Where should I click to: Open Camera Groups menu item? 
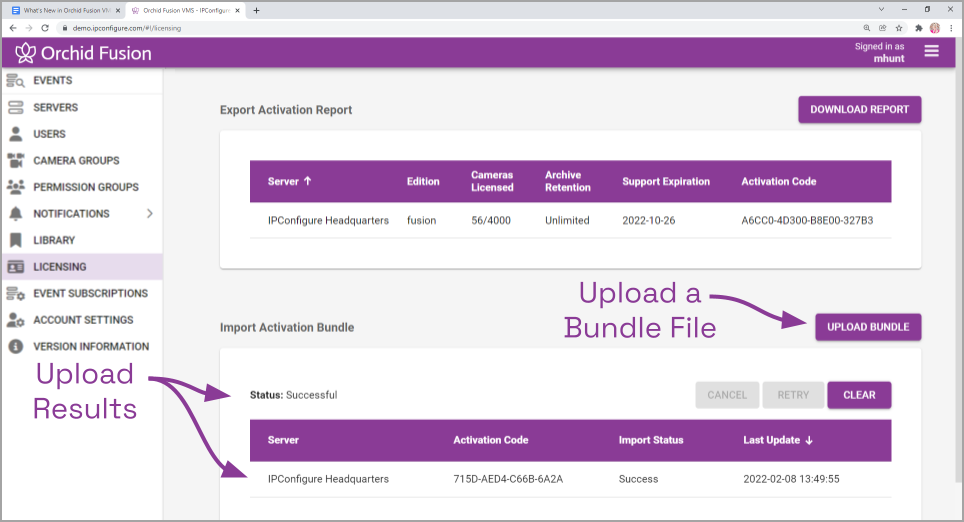[x=76, y=160]
